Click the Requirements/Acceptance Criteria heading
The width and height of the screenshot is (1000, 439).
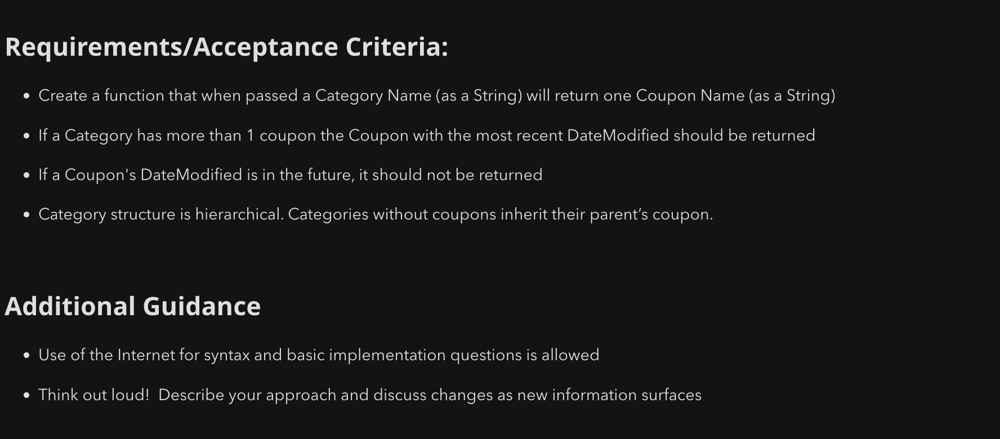226,48
